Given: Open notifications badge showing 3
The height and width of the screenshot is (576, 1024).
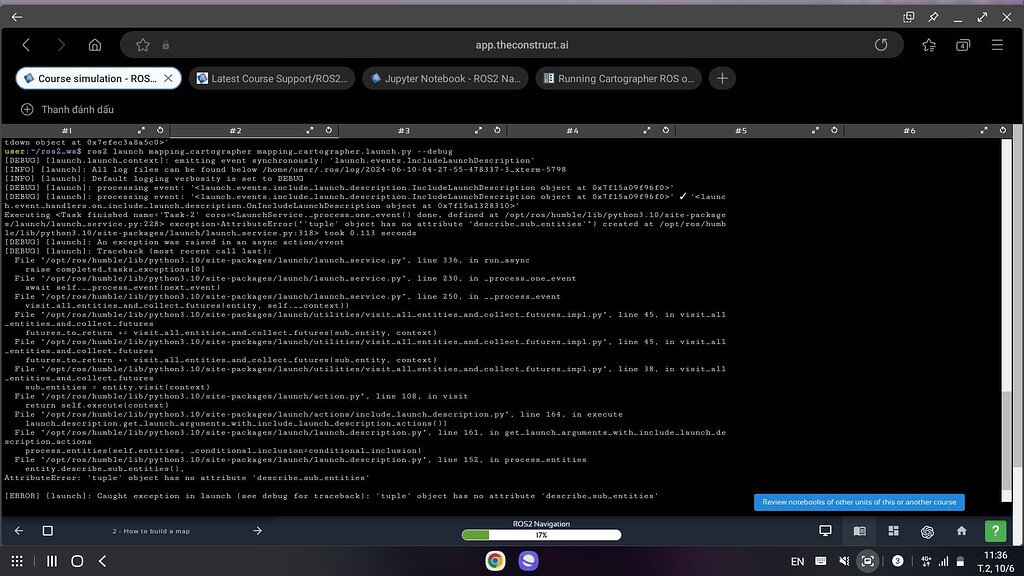Looking at the screenshot, I should pos(898,562).
